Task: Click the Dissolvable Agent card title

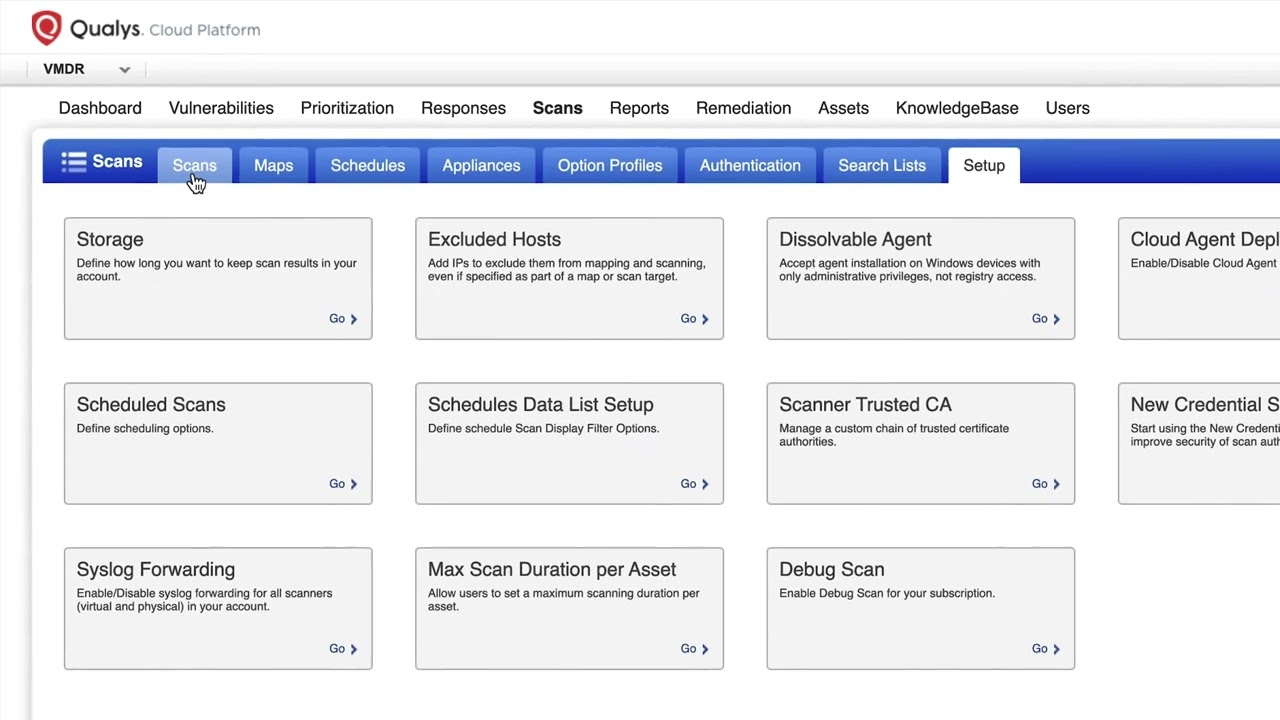Action: [855, 239]
